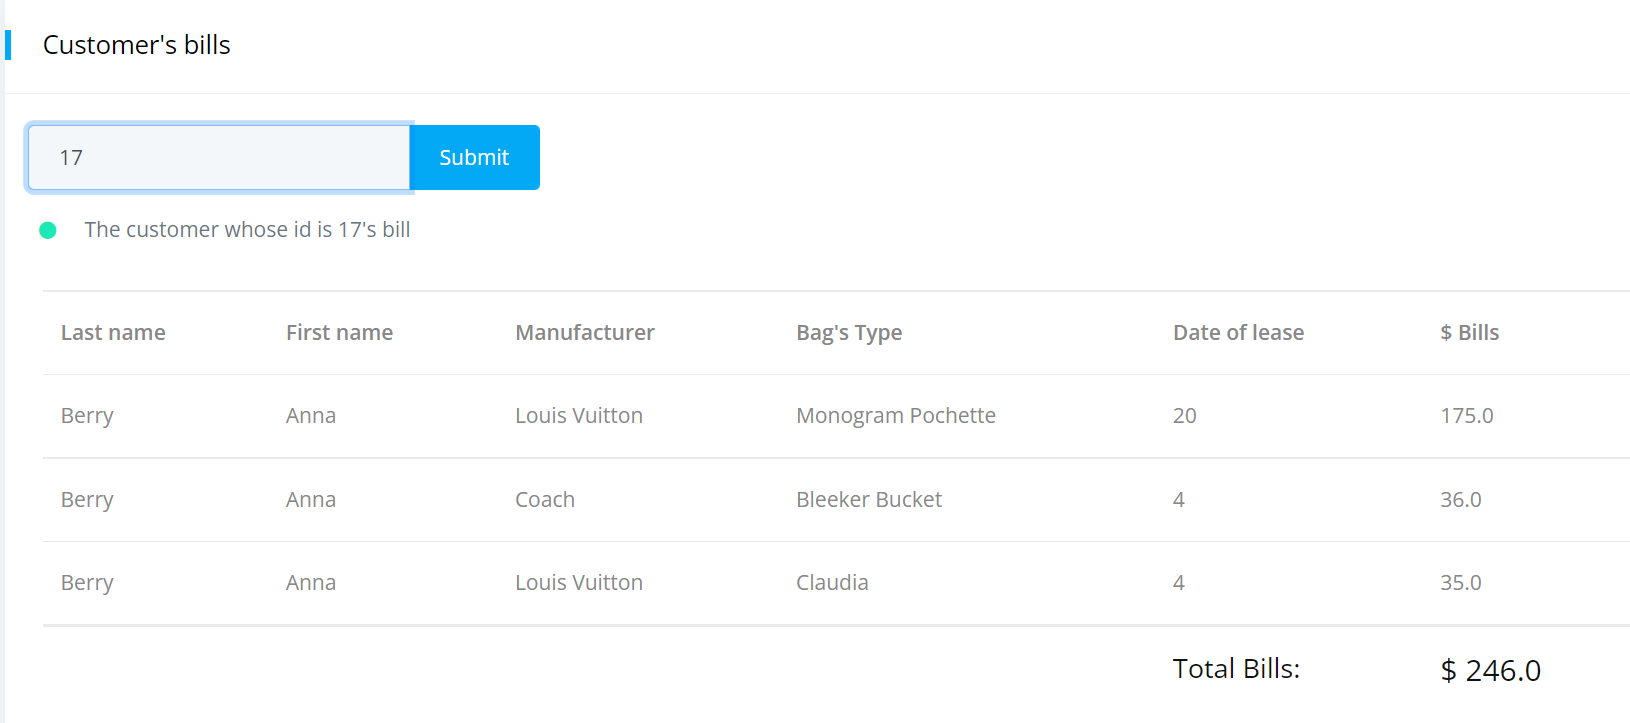Click the Customer's bills heading
Image resolution: width=1630 pixels, height=723 pixels.
(137, 45)
